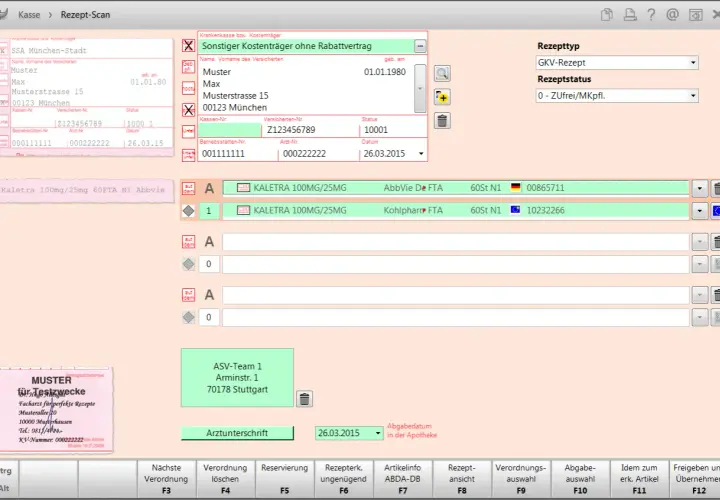Open the Rezeptstatus dropdown showing 0 - ZUfrei/MKpfl.
Image resolution: width=720 pixels, height=500 pixels.
click(x=617, y=96)
